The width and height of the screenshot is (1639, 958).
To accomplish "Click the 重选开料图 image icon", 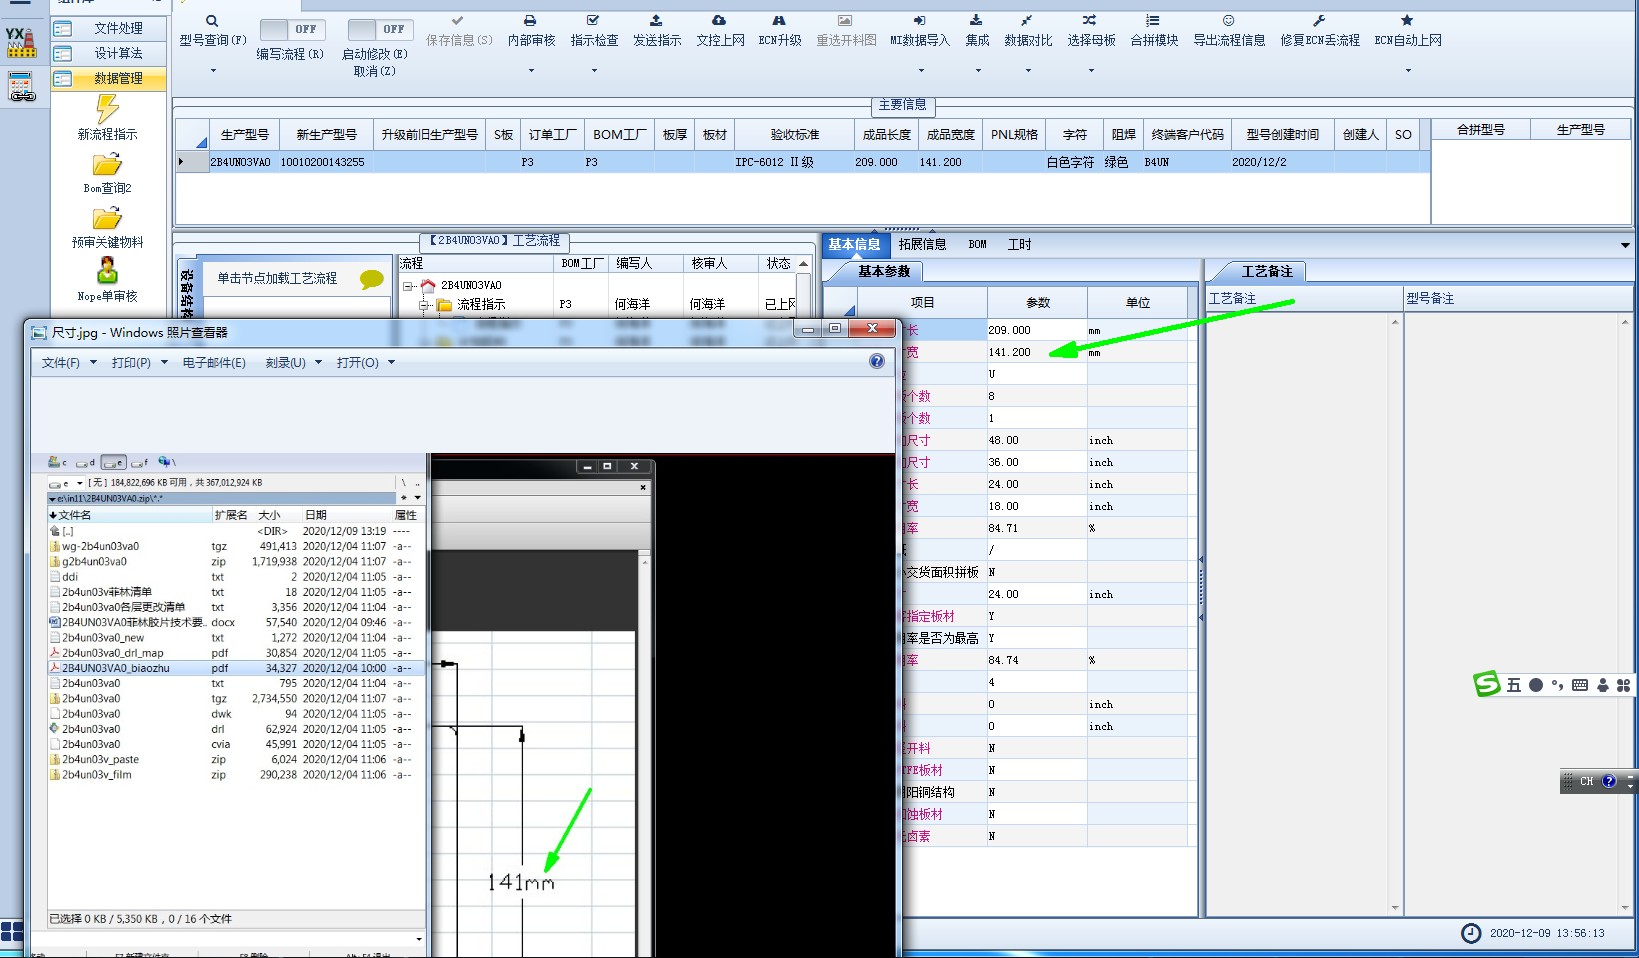I will click(845, 21).
